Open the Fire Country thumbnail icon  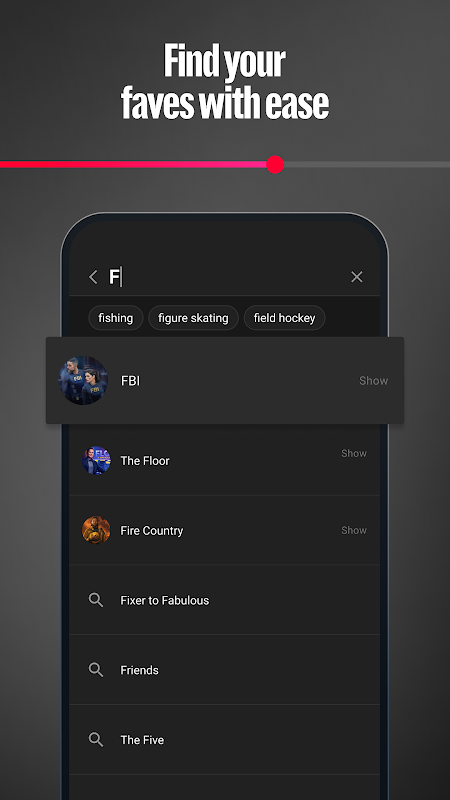point(96,530)
